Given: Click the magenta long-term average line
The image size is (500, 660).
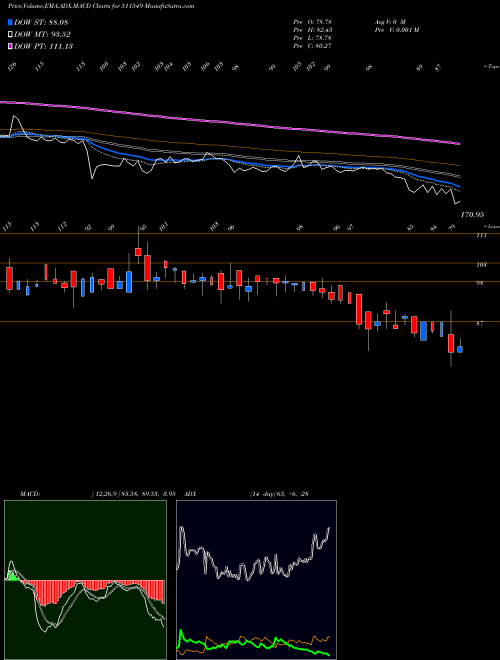Looking at the screenshot, I should coord(229,122).
